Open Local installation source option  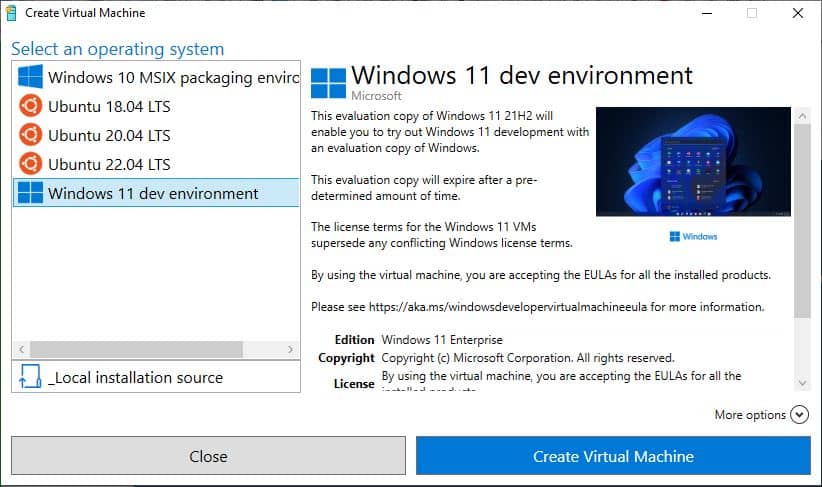coord(156,377)
